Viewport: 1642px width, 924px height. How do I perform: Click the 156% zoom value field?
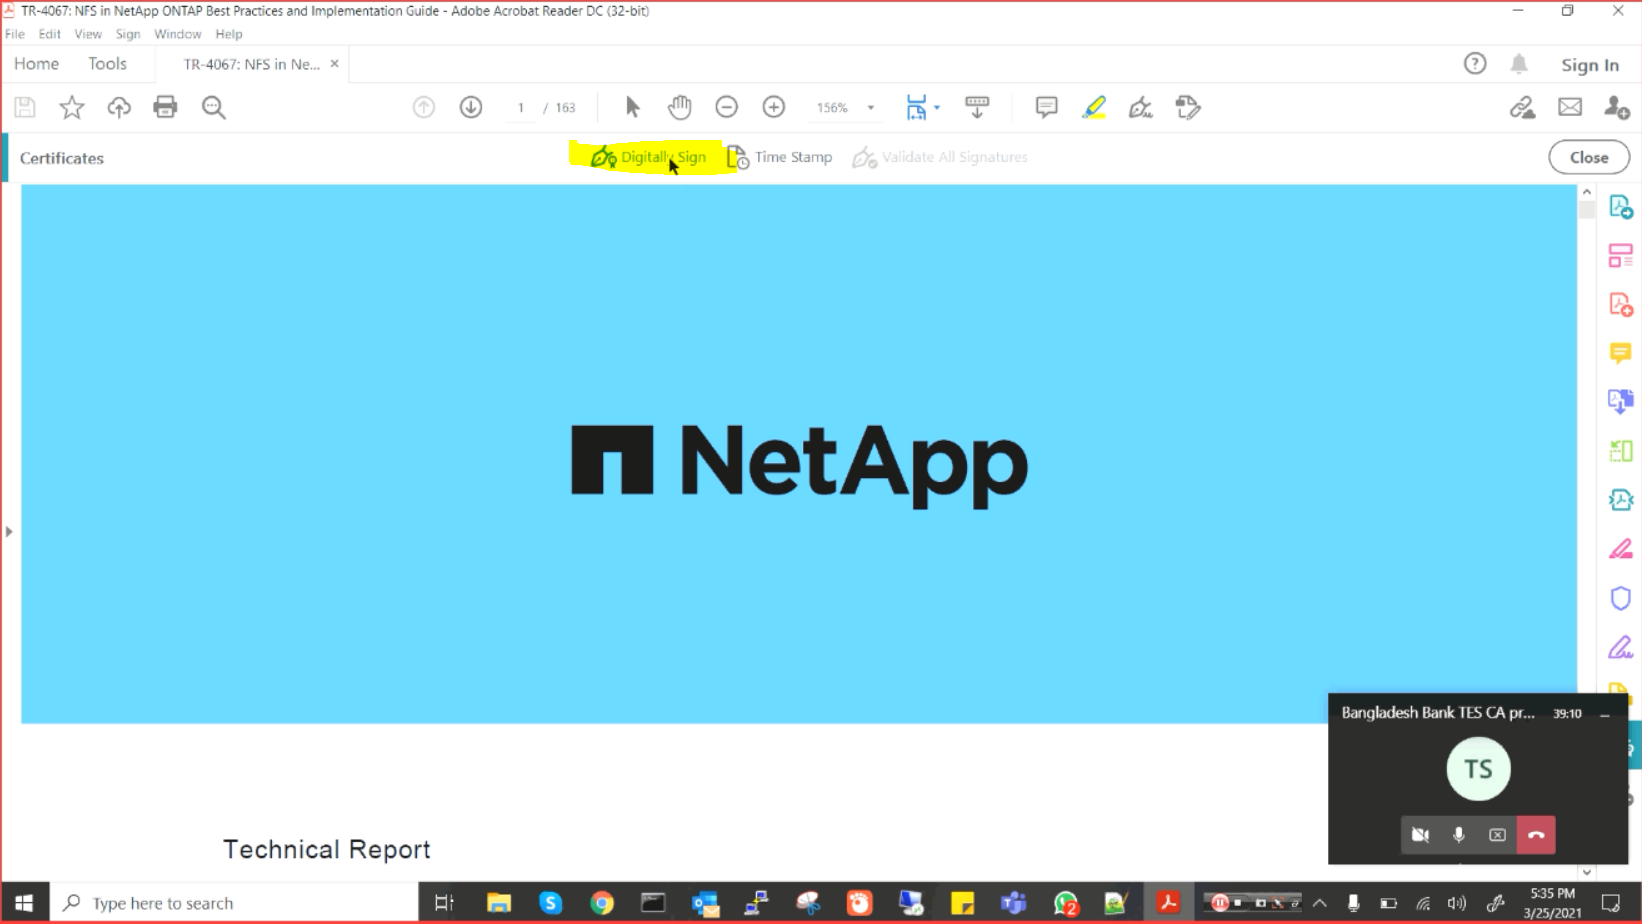(x=832, y=108)
